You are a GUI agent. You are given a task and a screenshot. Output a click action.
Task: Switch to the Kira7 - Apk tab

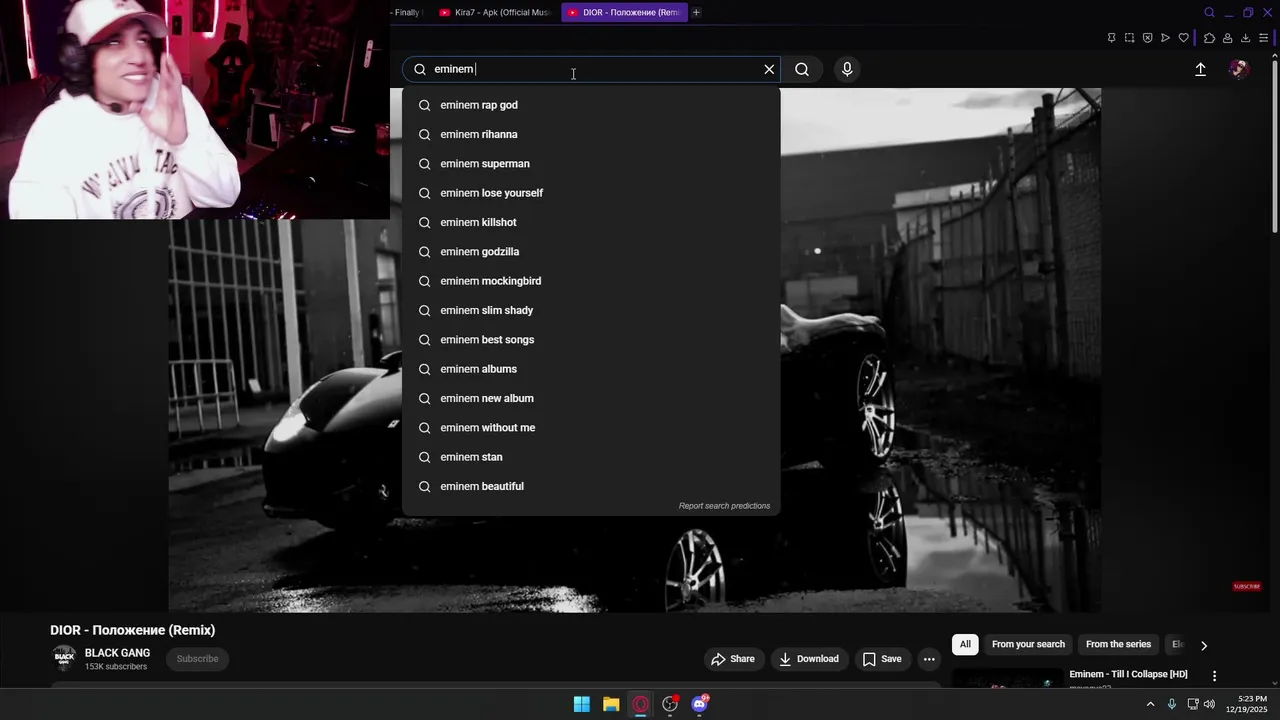[x=494, y=12]
